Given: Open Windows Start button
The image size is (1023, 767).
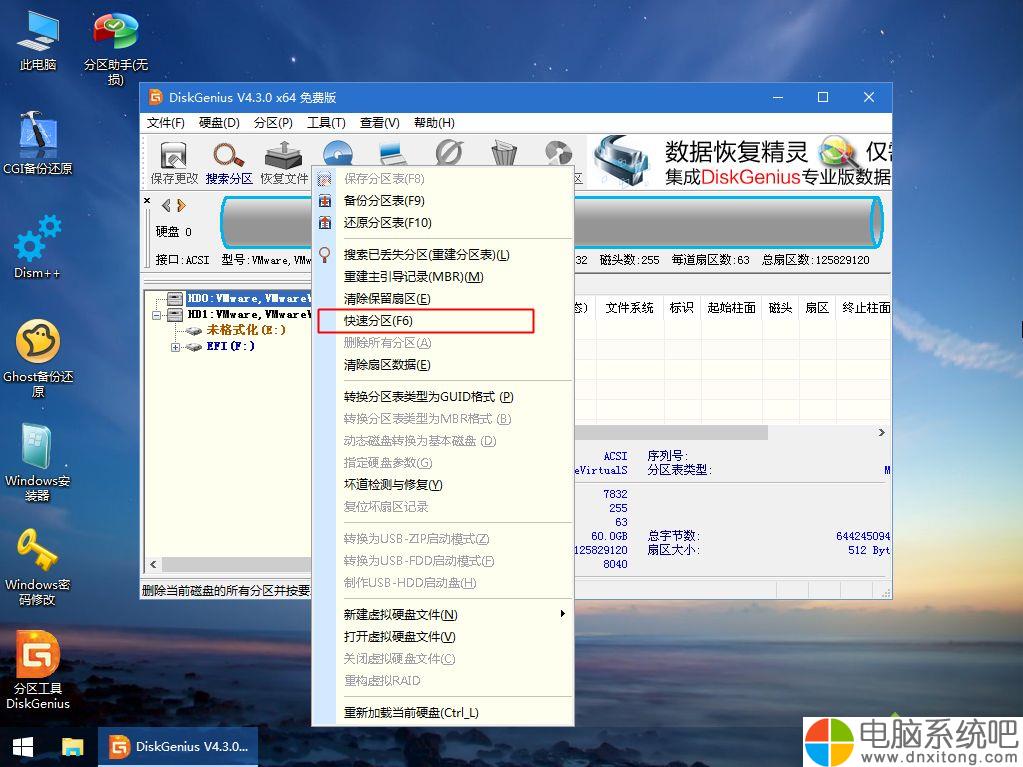Looking at the screenshot, I should pyautogui.click(x=23, y=747).
